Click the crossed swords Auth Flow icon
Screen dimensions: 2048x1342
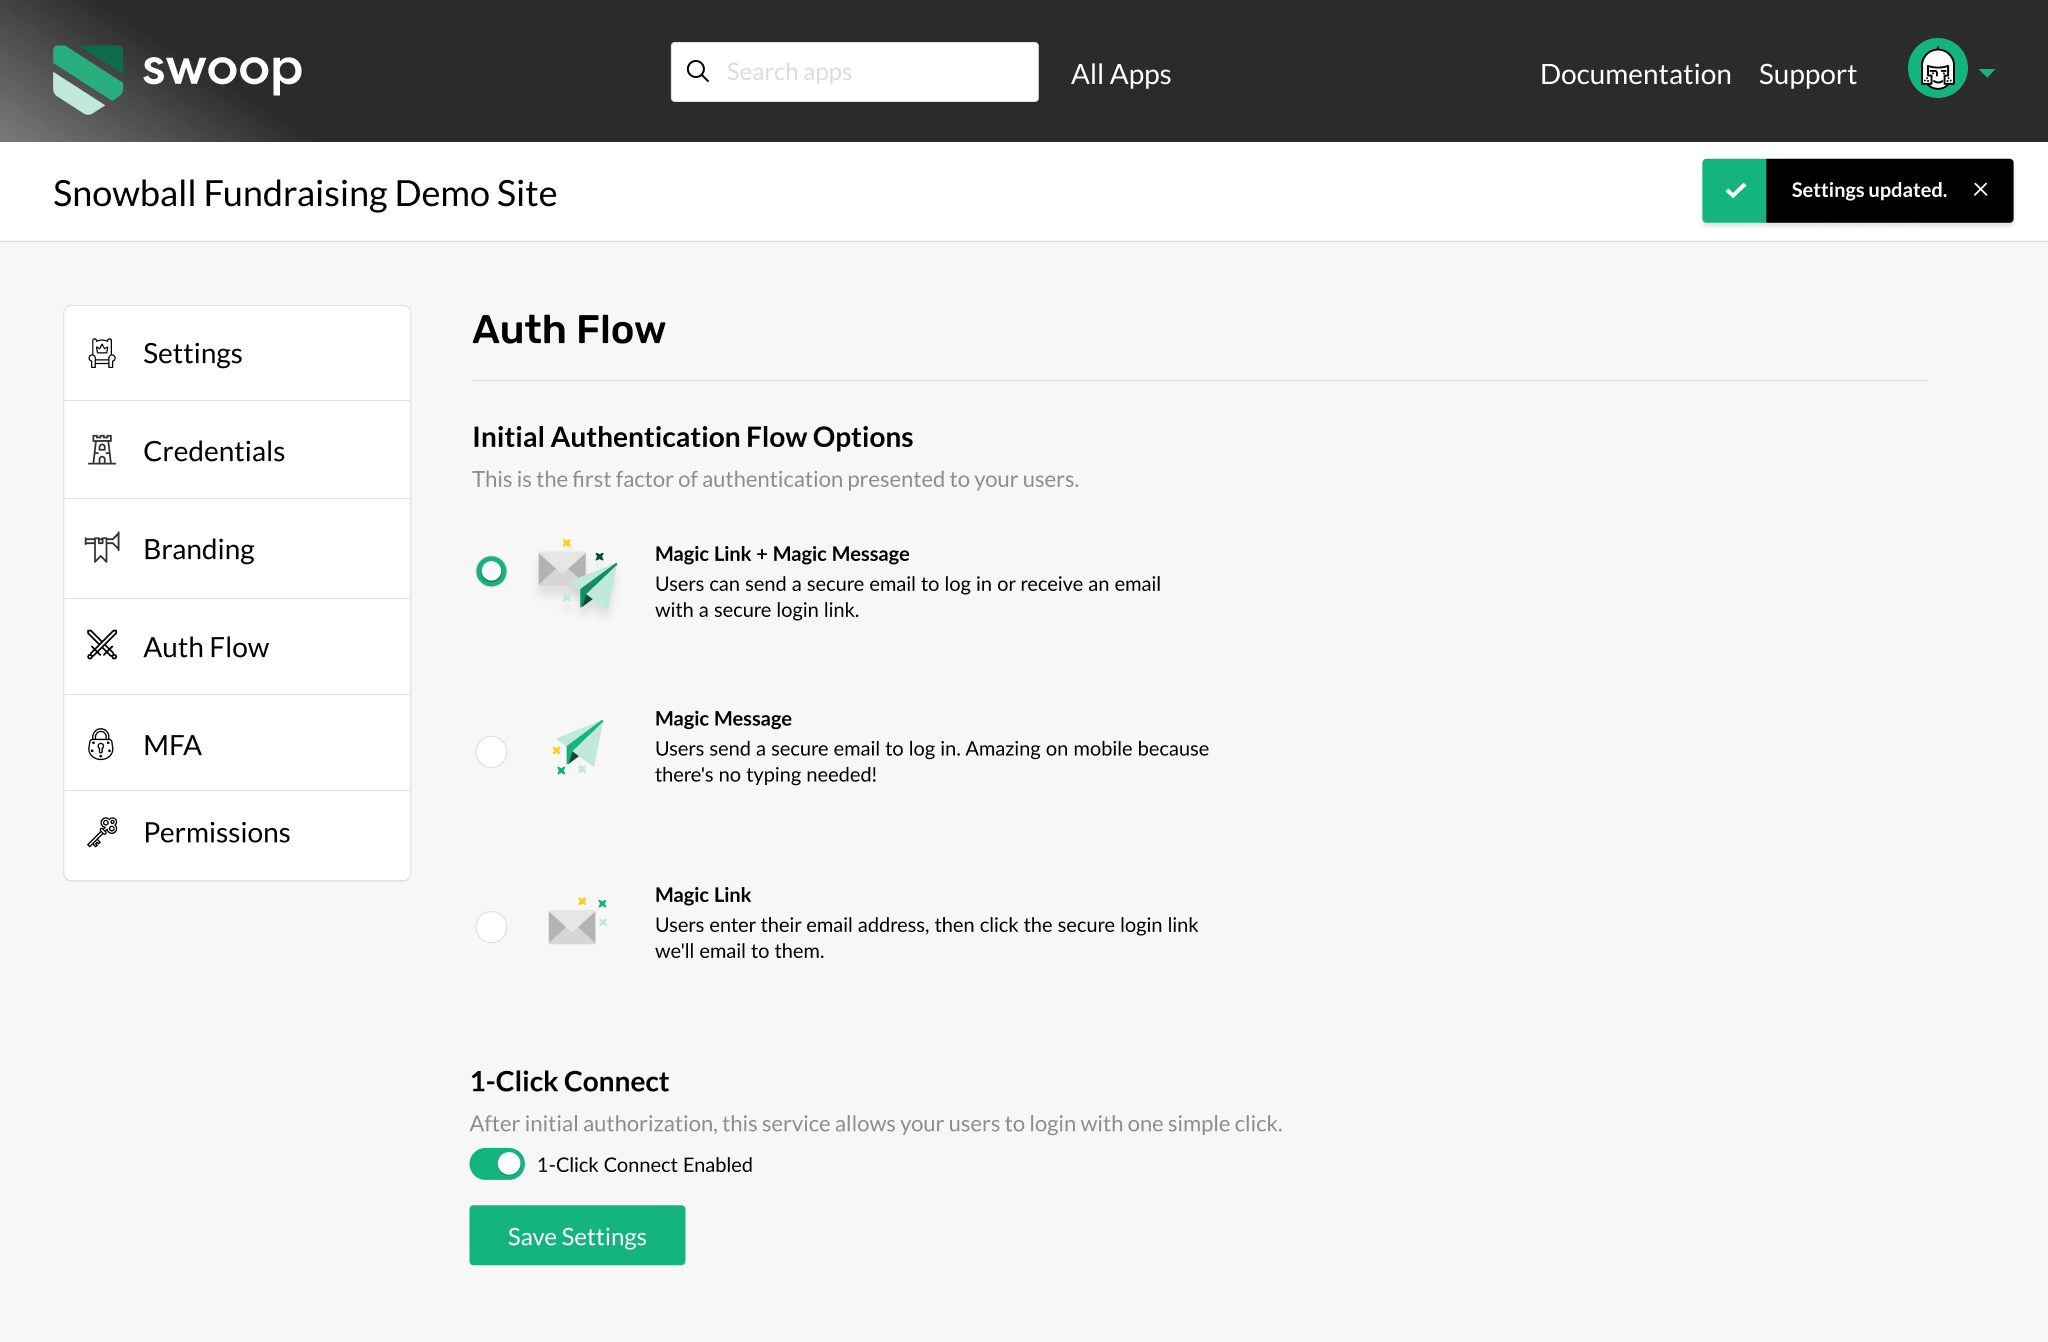[x=102, y=645]
